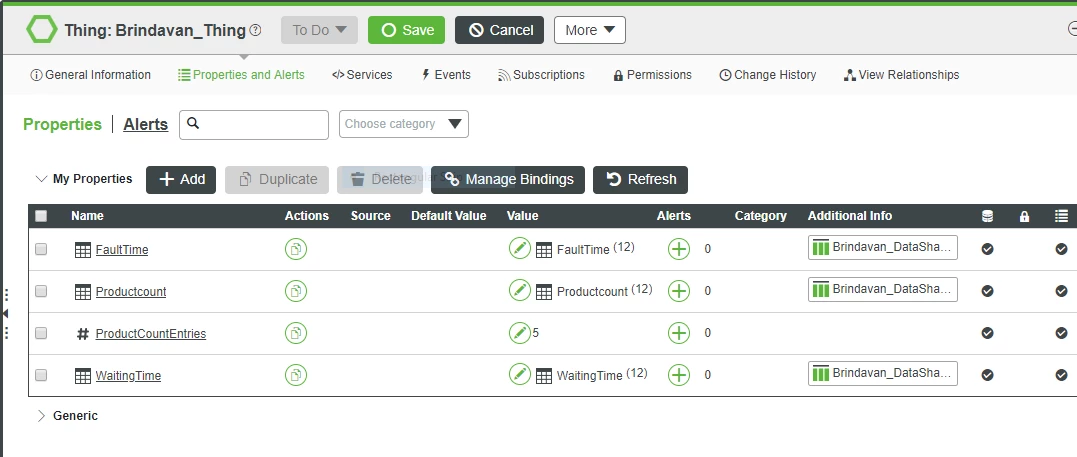1077x457 pixels.
Task: Edit Productcount value with pencil icon
Action: pos(520,290)
